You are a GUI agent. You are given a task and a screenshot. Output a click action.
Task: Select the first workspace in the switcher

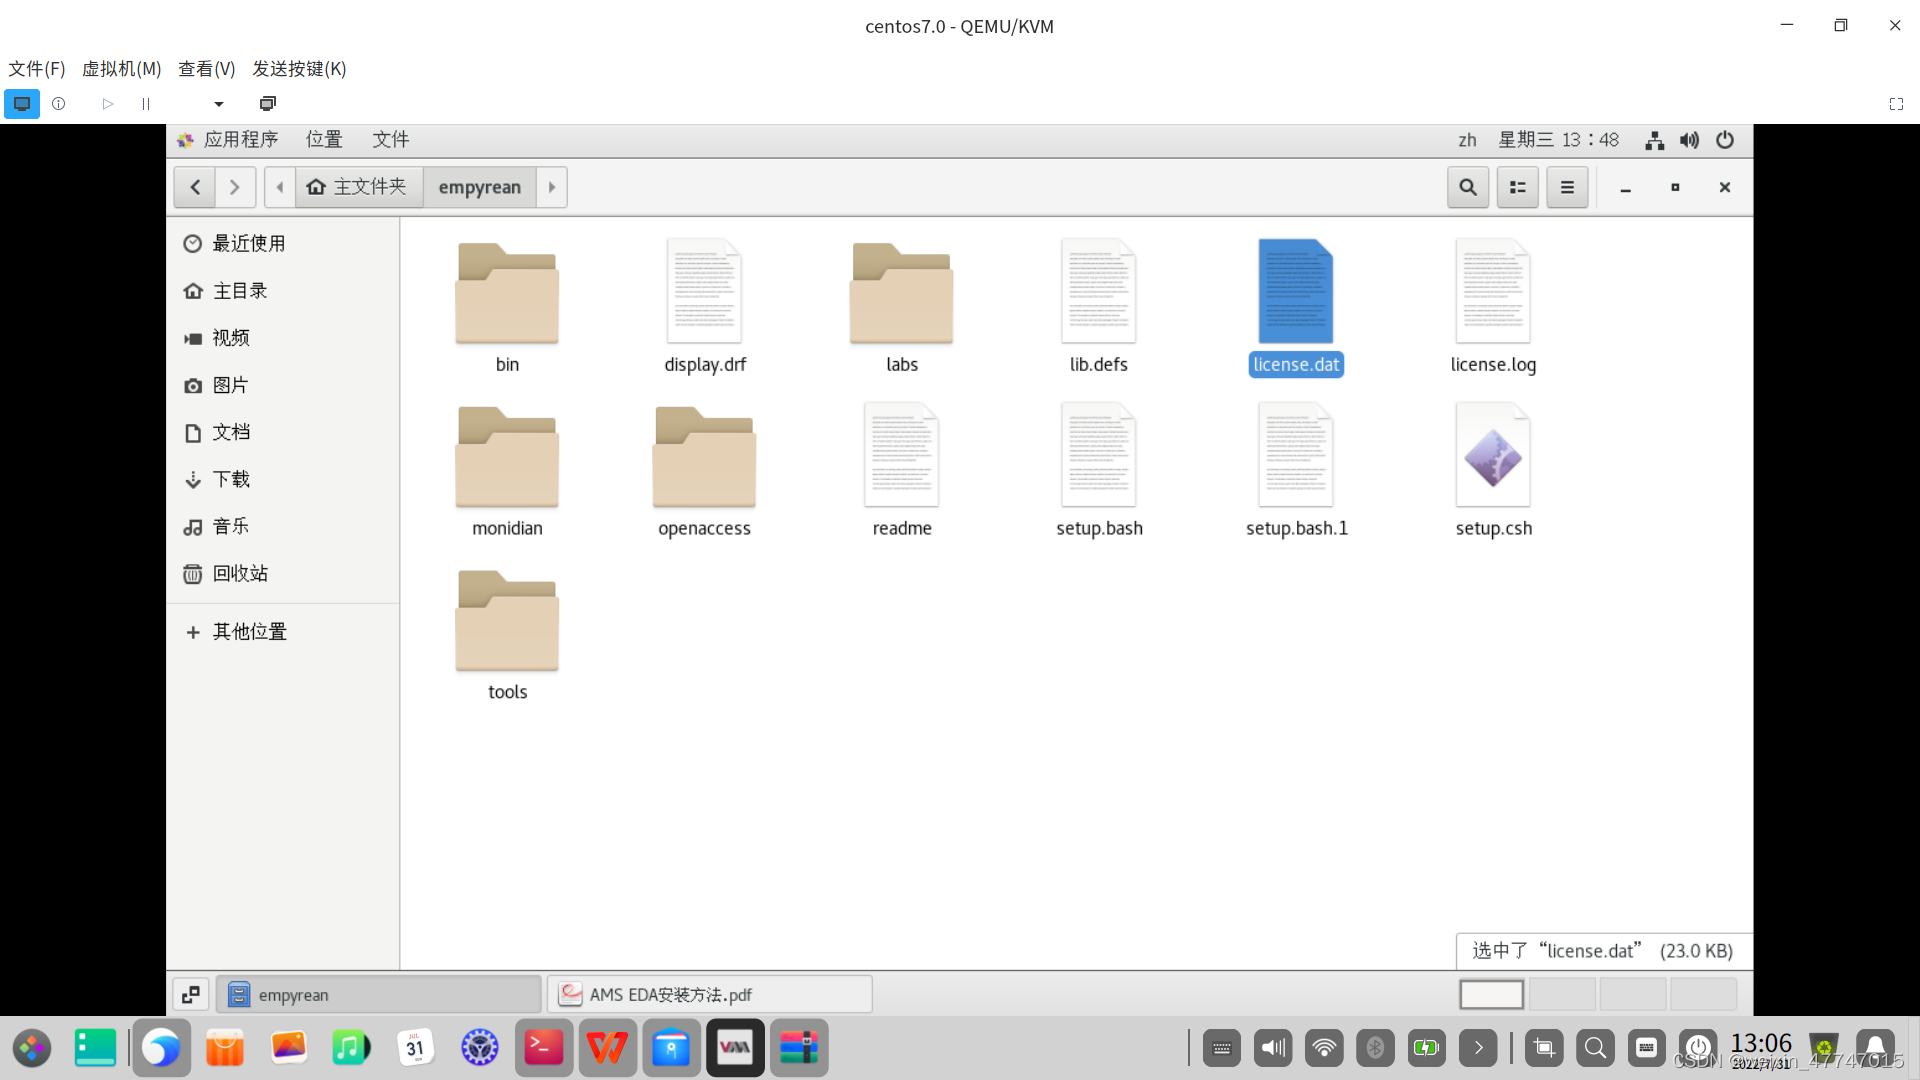point(1491,994)
